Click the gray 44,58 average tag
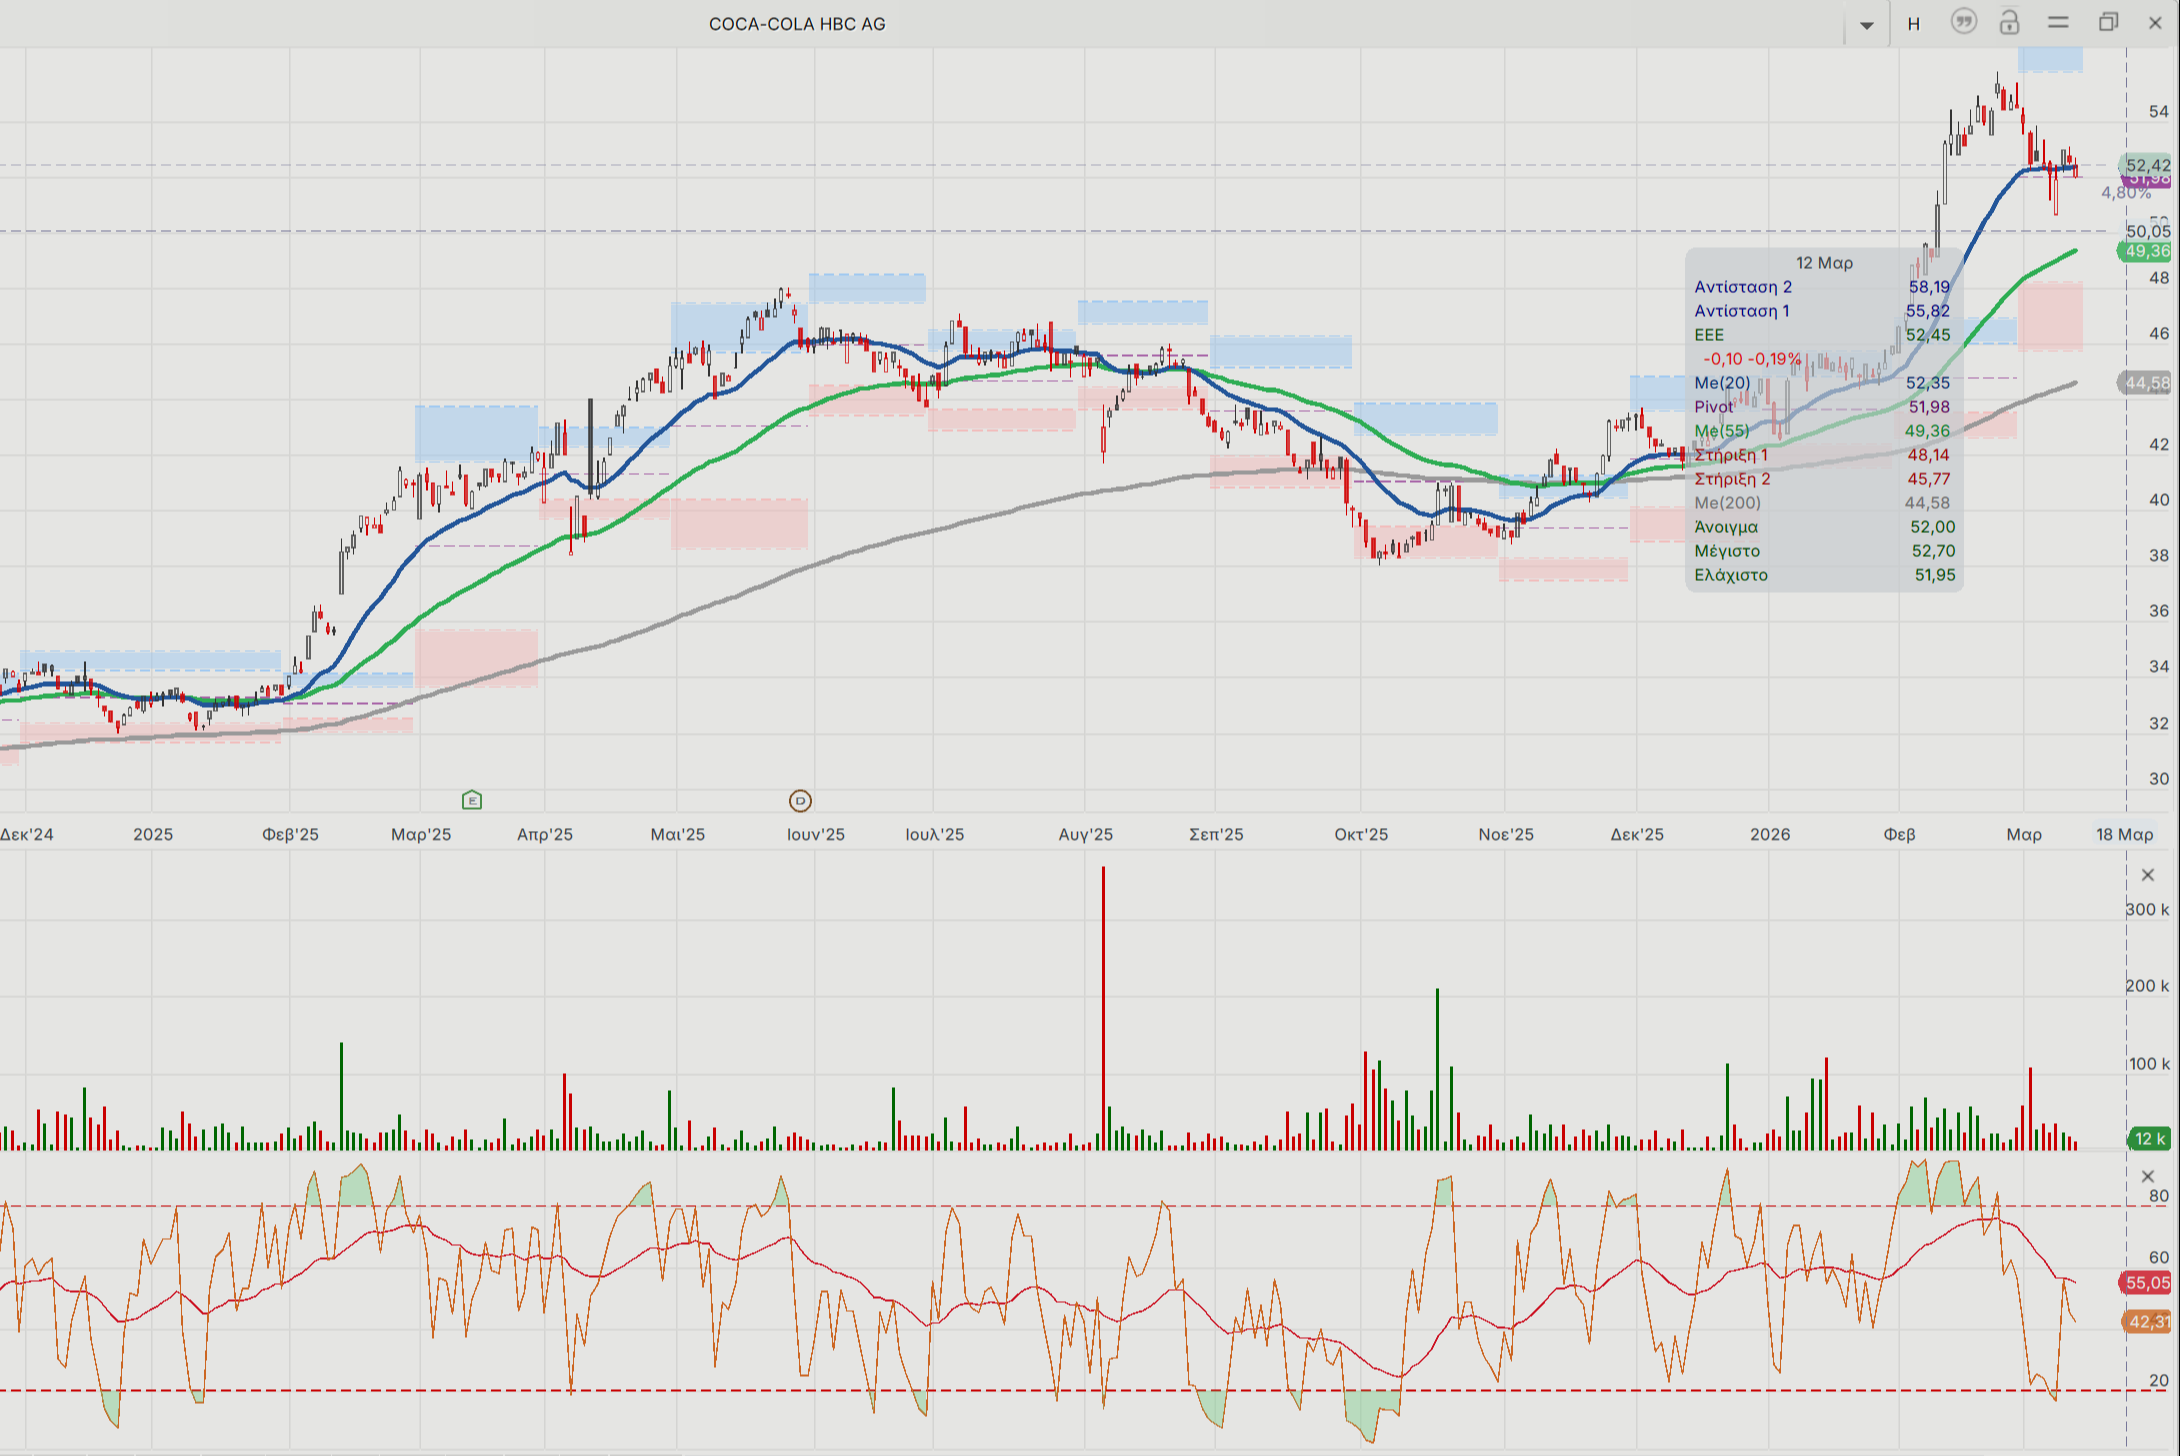 tap(2147, 383)
